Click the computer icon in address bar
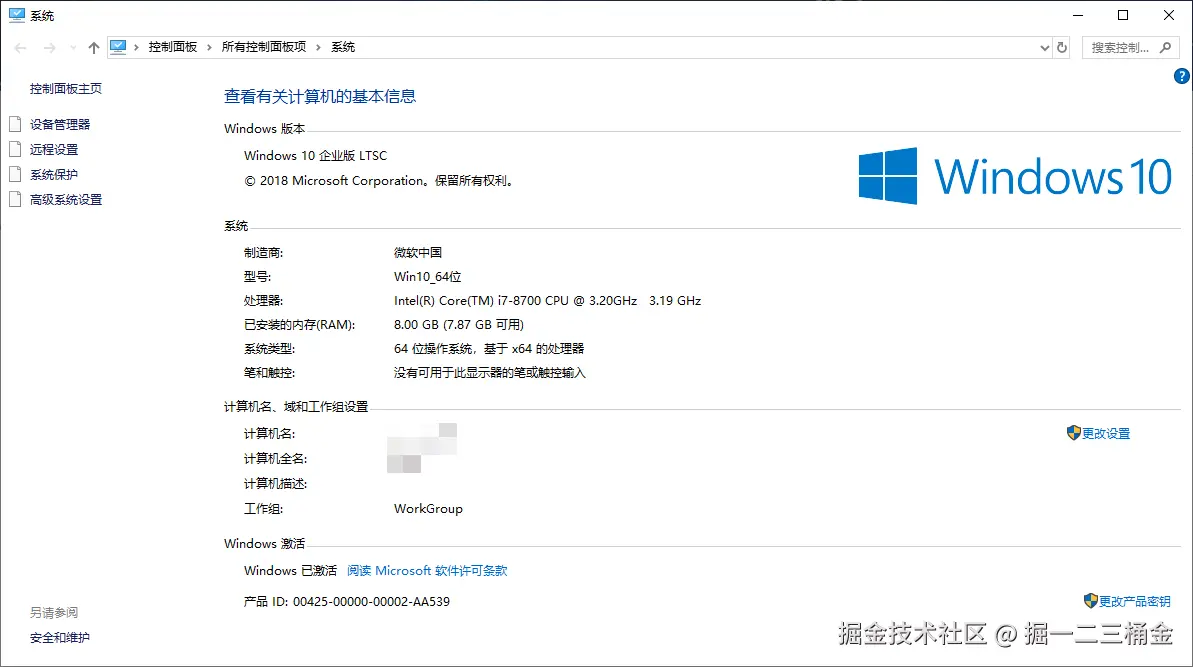This screenshot has height=667, width=1193. click(118, 47)
